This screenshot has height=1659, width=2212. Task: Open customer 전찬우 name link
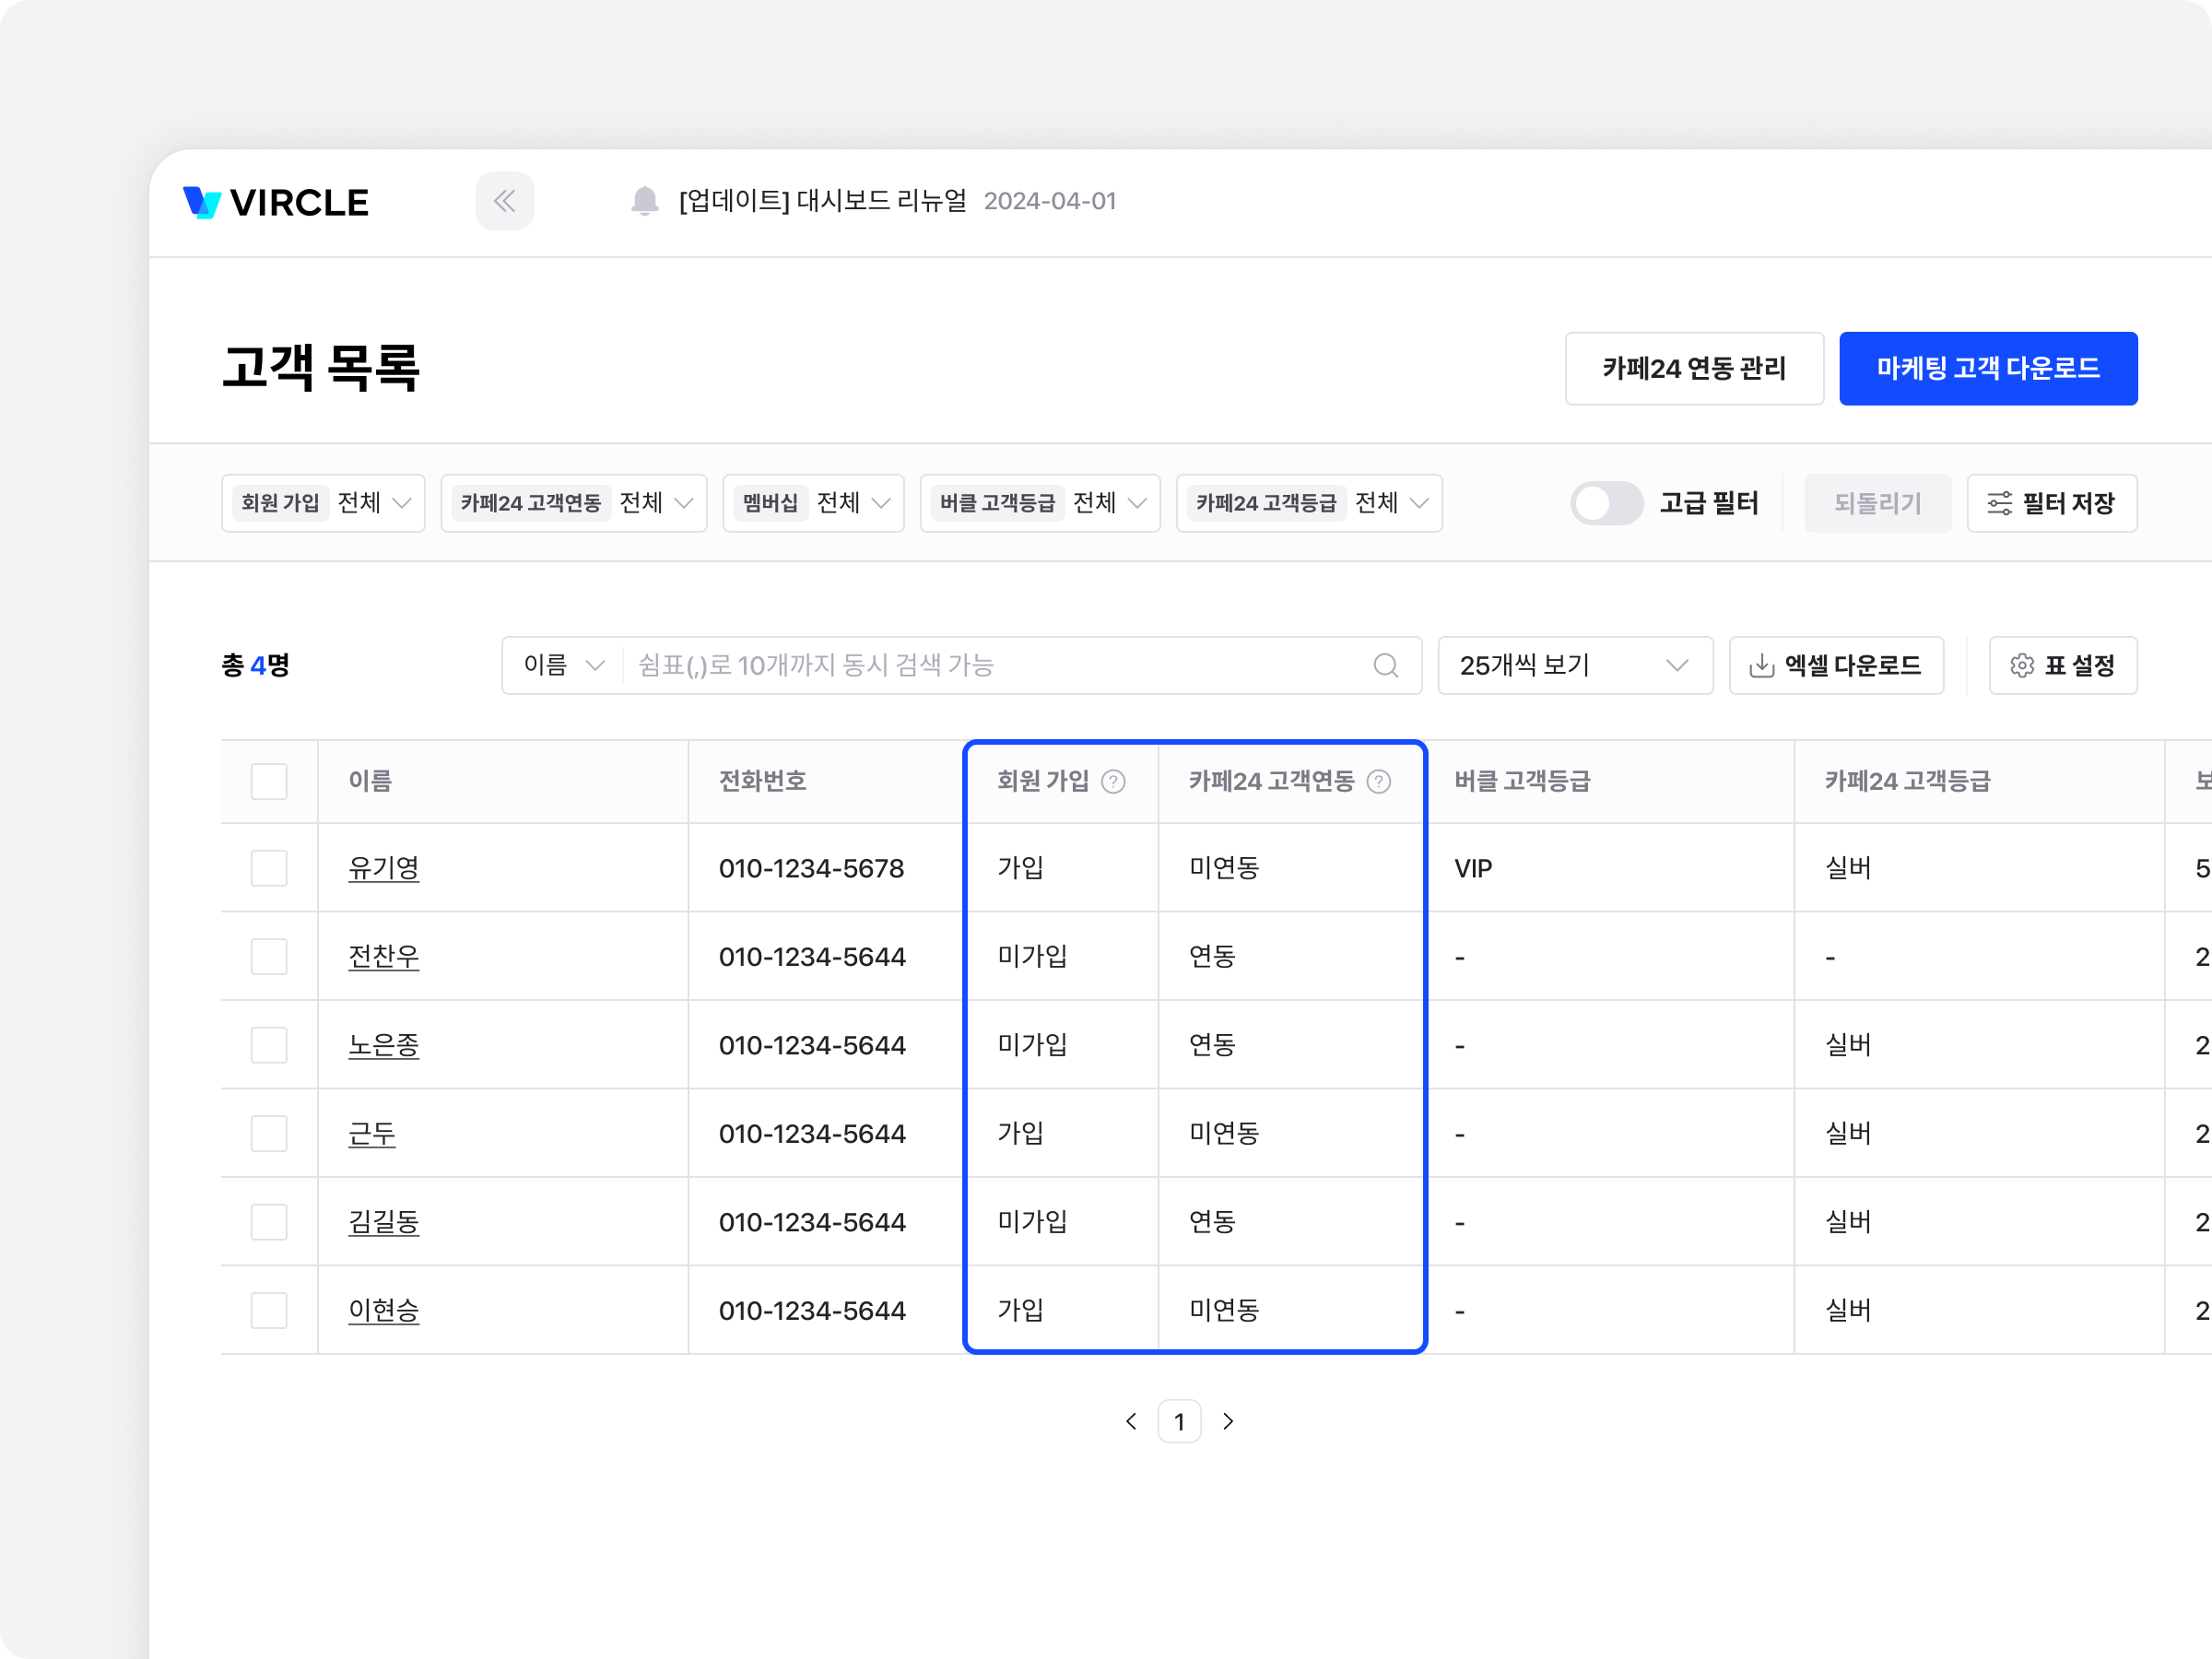[383, 957]
